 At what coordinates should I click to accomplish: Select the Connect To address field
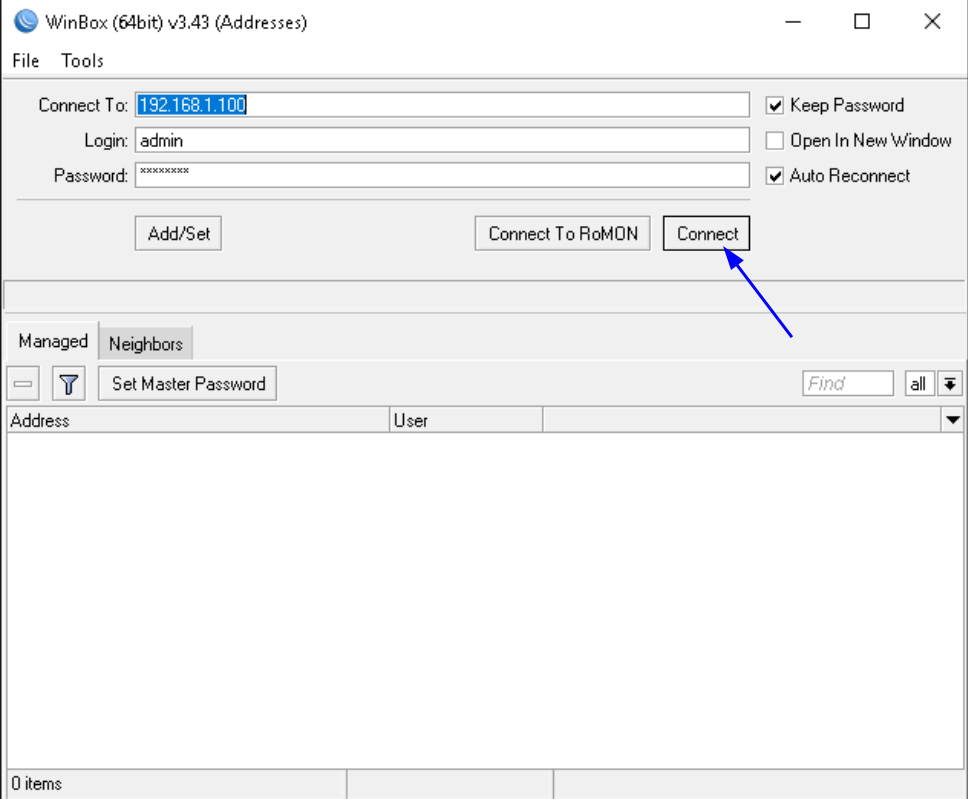(x=440, y=104)
